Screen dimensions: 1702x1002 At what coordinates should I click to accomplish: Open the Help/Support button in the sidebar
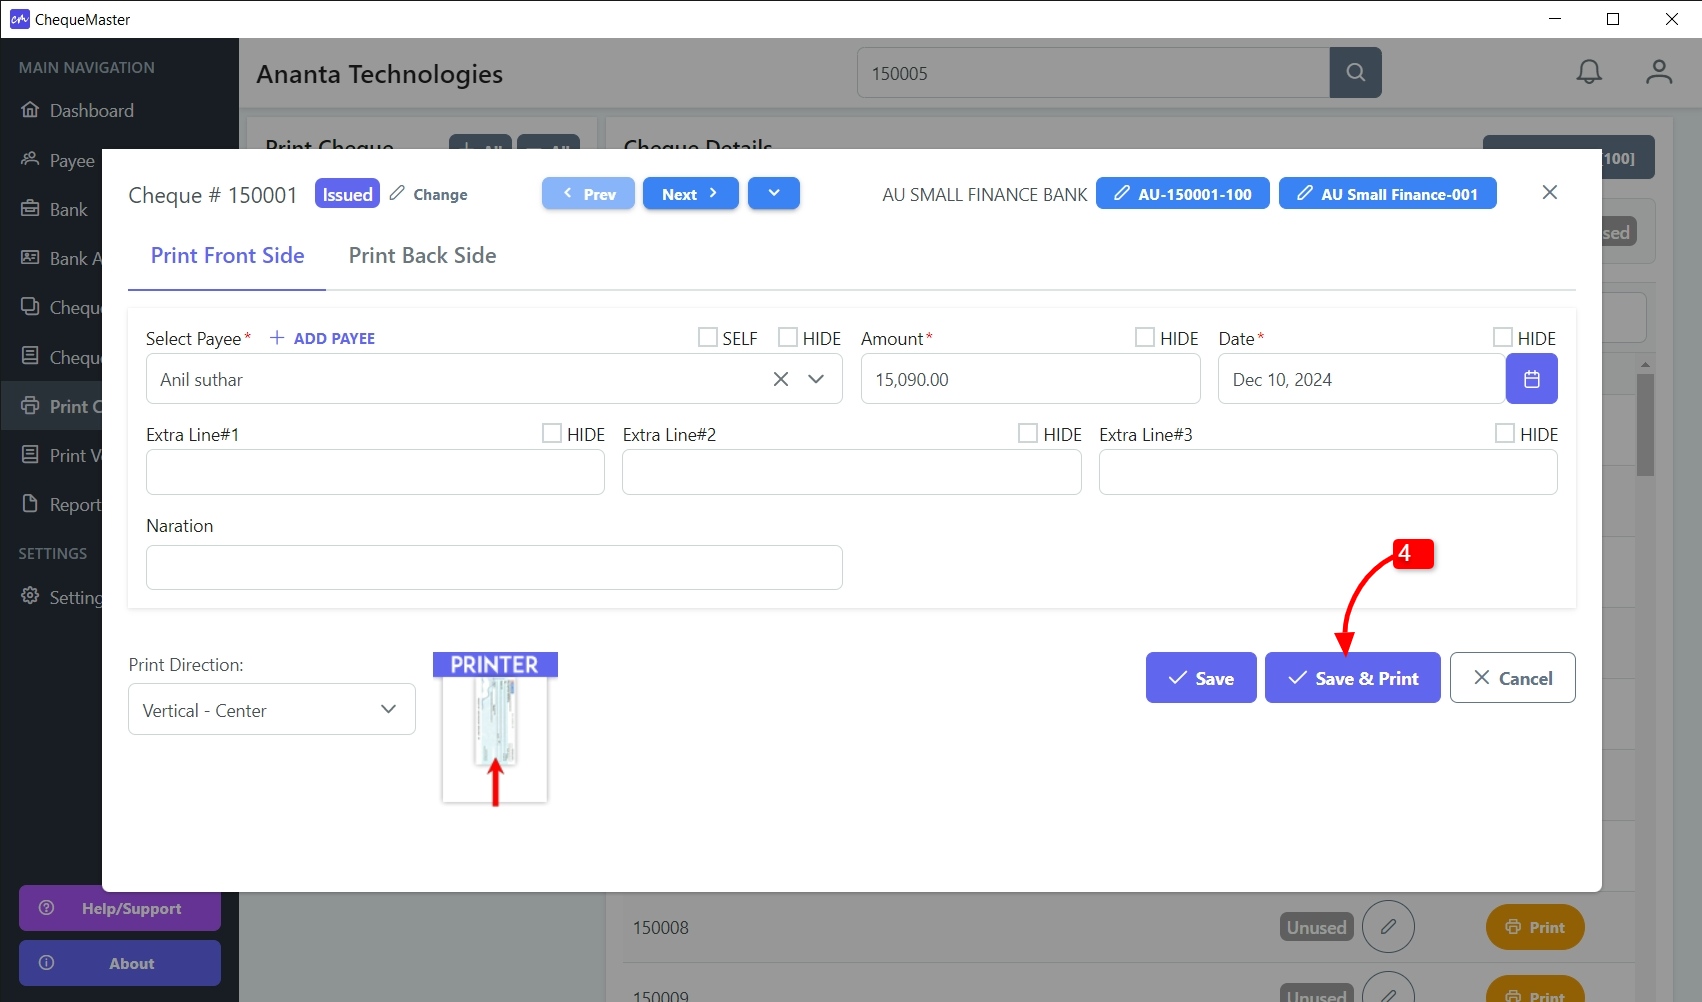click(x=120, y=908)
